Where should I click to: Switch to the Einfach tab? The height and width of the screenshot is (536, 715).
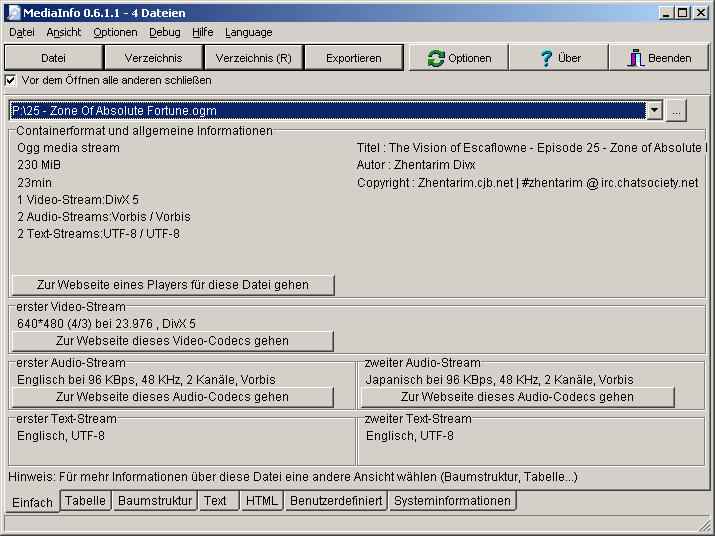point(32,502)
